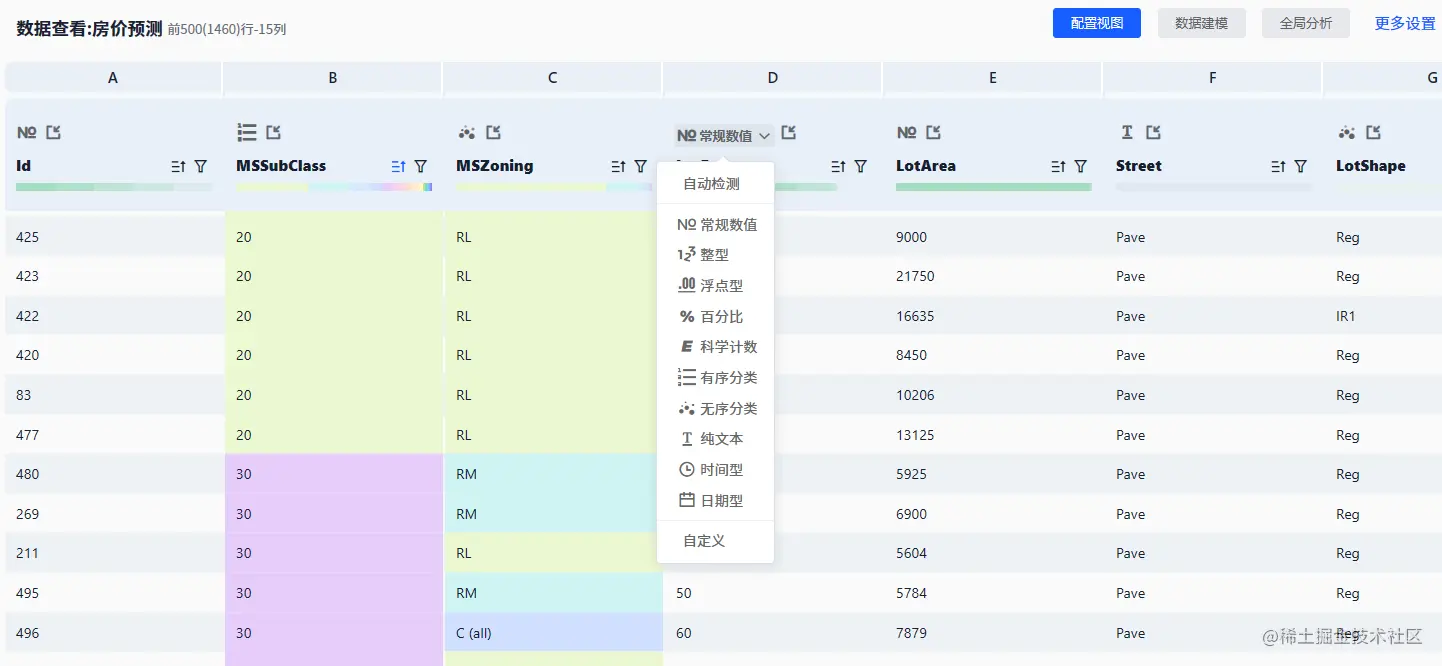Viewport: 1442px width, 666px height.
Task: Filter the Street column
Action: click(1301, 167)
